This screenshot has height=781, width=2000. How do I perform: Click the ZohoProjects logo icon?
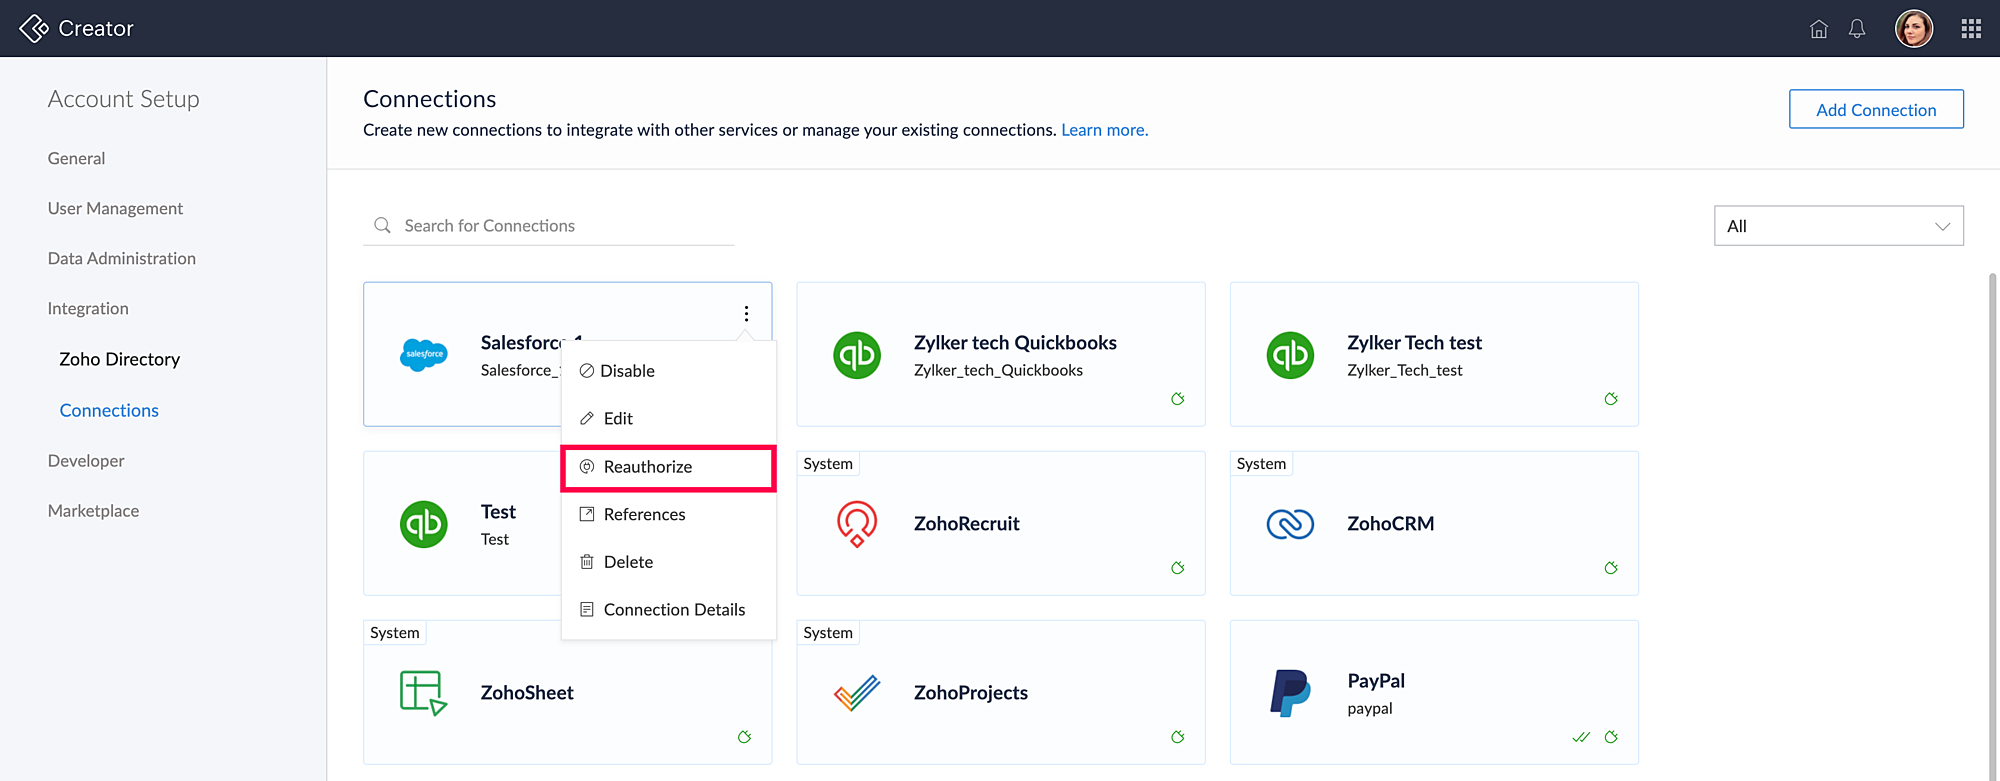[x=857, y=693]
